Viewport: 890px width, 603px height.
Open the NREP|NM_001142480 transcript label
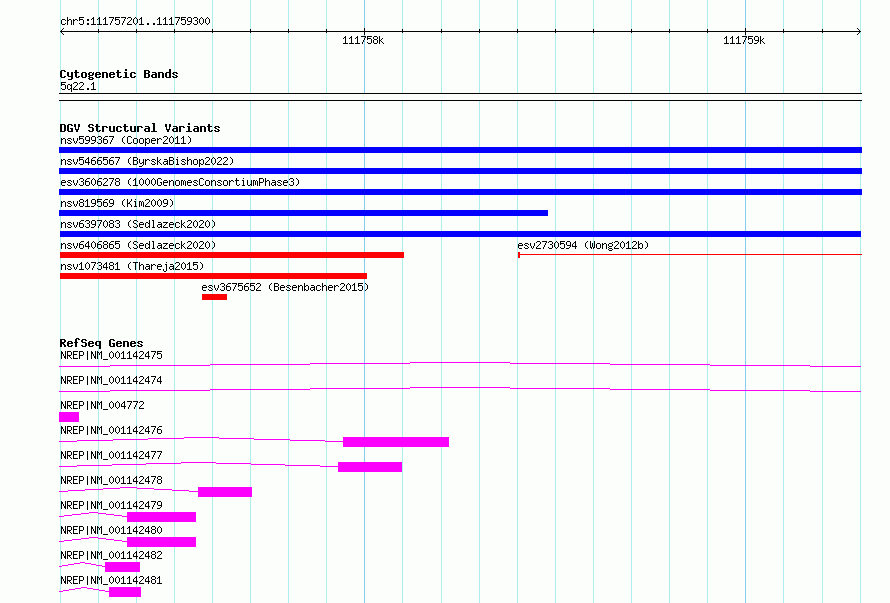111,530
